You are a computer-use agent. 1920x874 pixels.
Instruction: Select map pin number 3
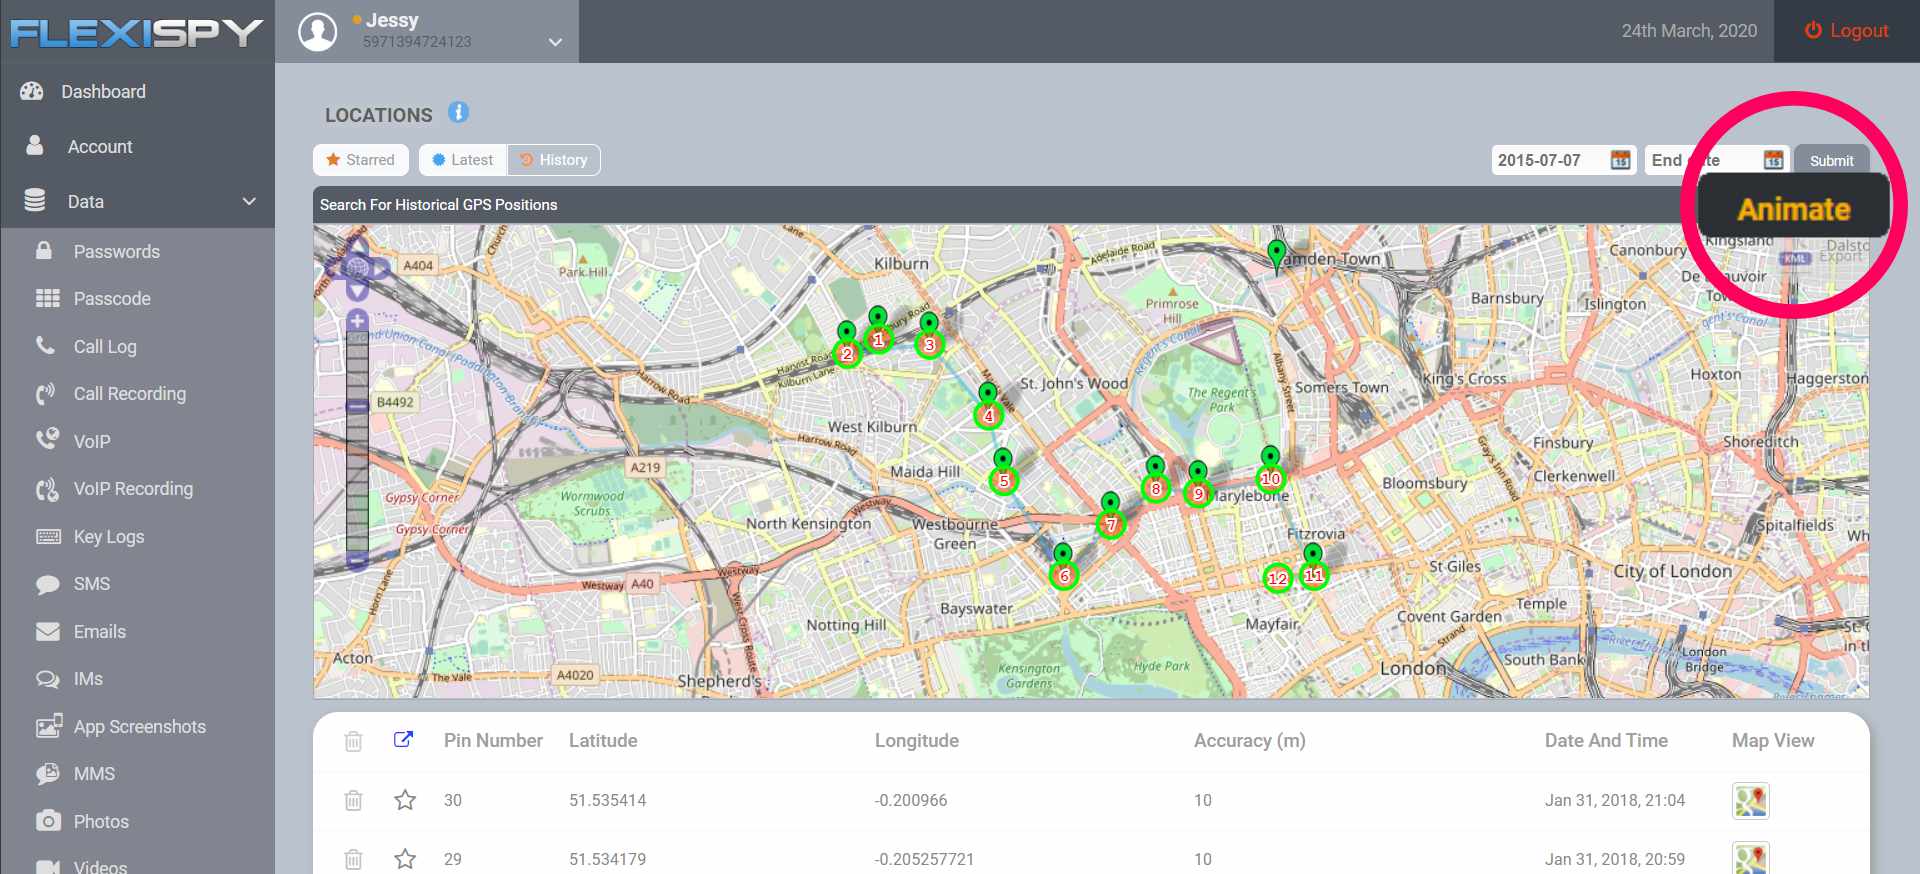(929, 345)
